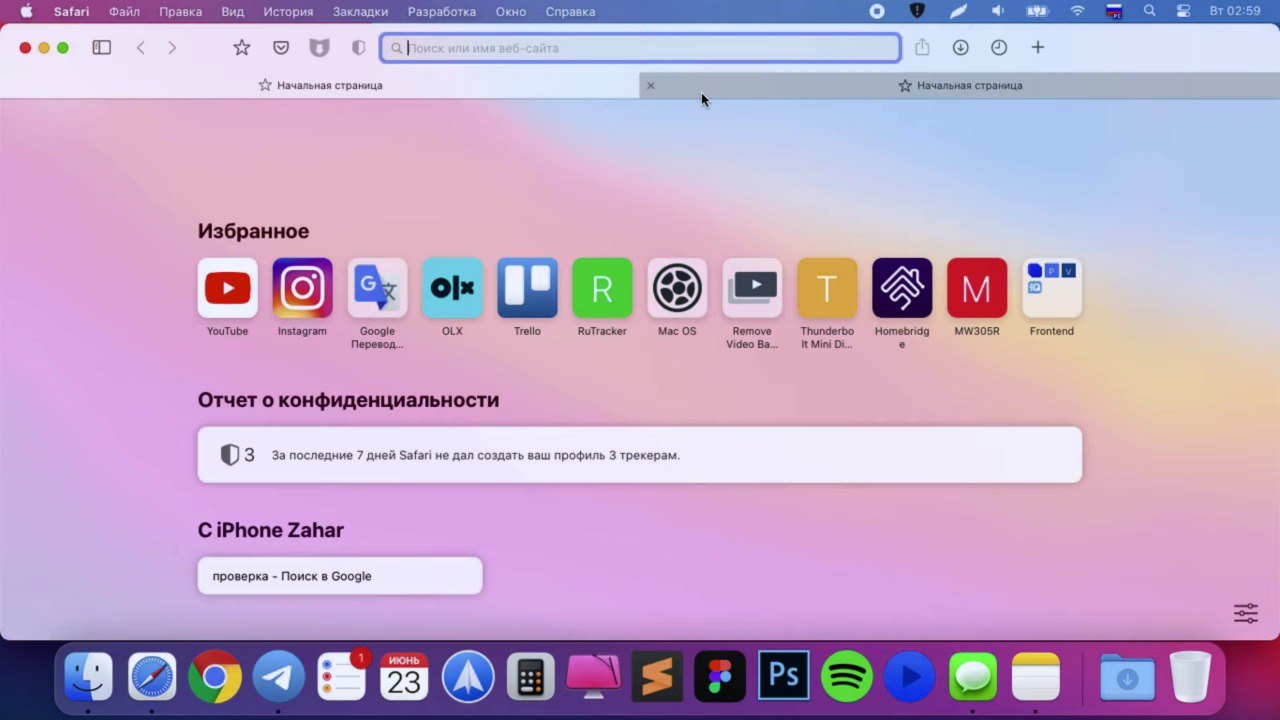Open the Trello favorite
Screen dimensions: 1280x720
527,288
